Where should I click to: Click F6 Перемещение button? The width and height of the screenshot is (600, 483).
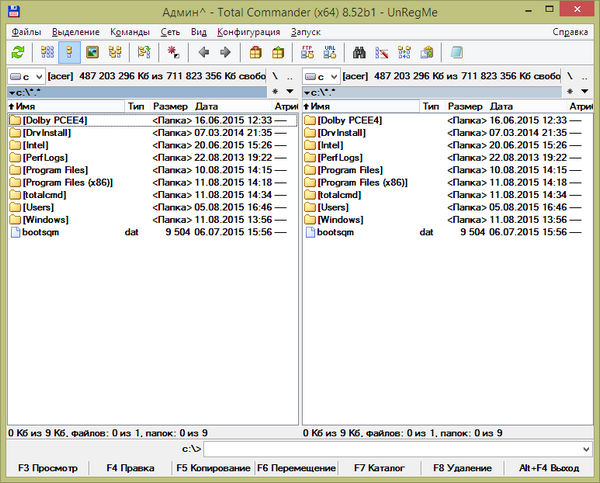(x=296, y=468)
